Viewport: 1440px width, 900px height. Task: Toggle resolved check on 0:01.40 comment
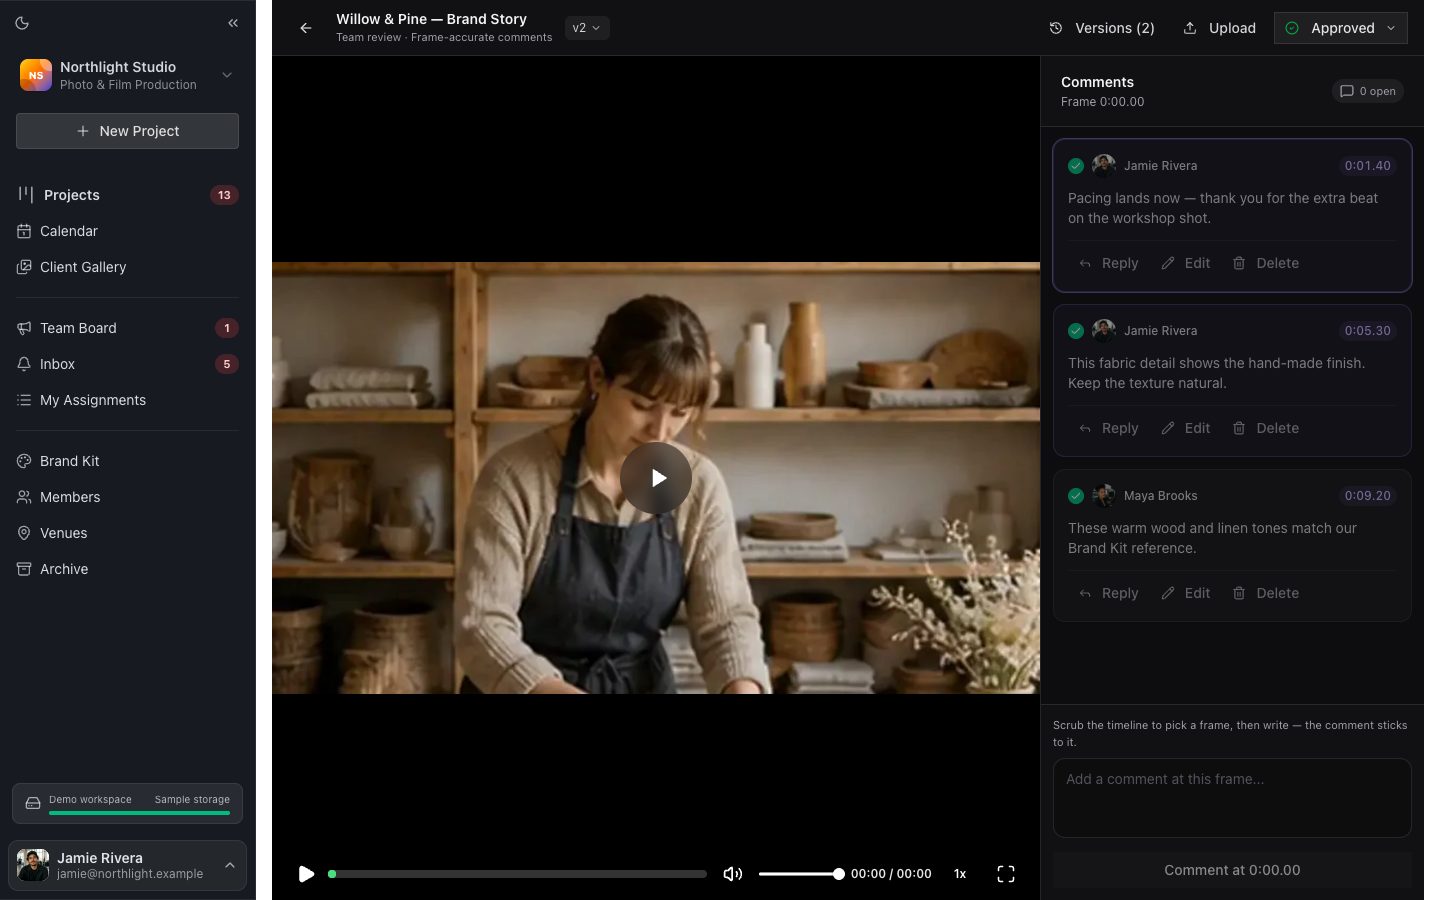point(1076,166)
